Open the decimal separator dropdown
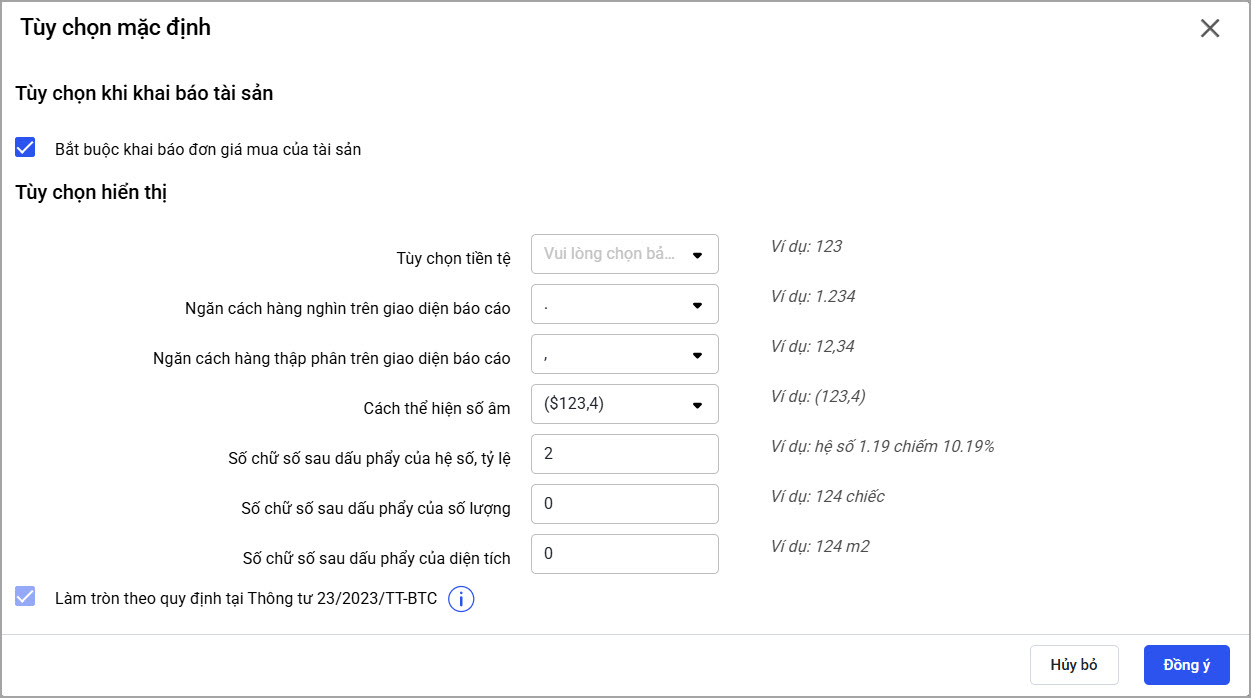Viewport: 1251px width, 698px height. [x=624, y=354]
